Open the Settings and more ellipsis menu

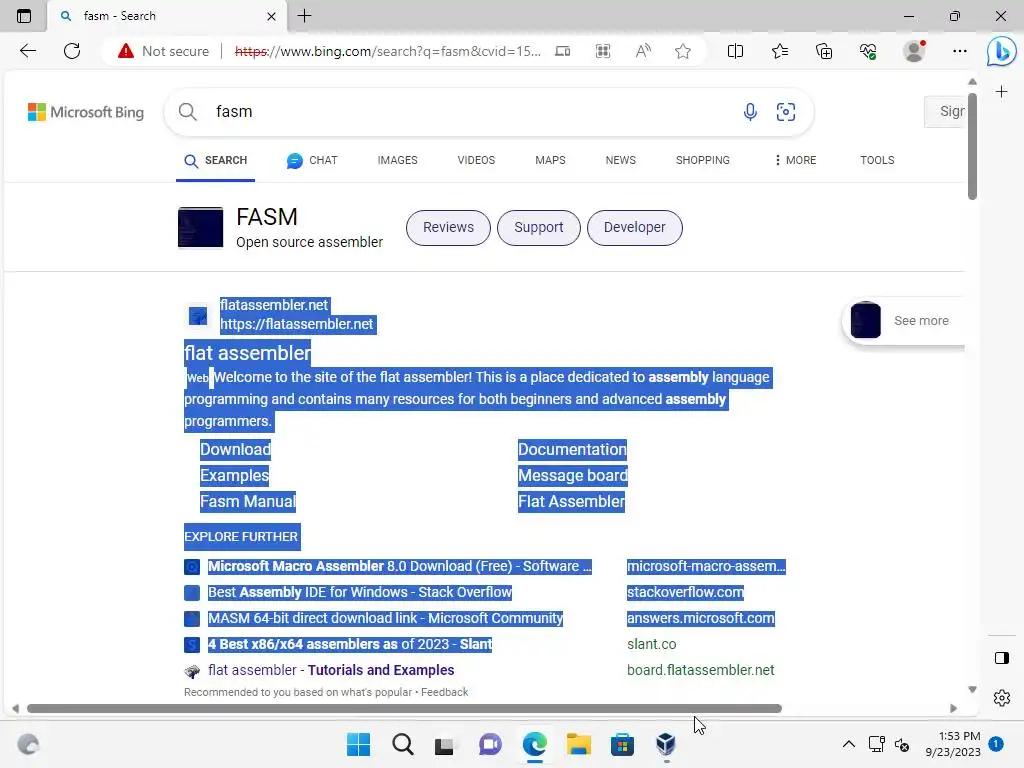pos(959,51)
